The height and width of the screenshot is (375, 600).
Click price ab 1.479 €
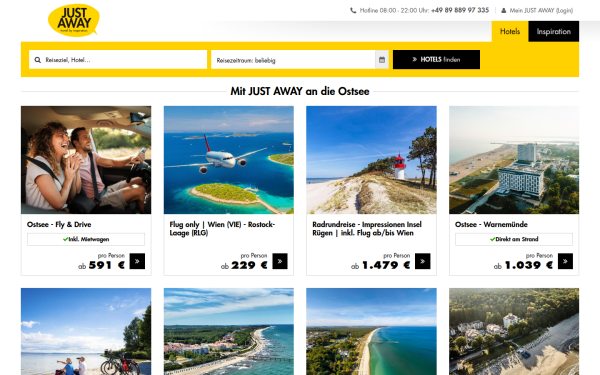pyautogui.click(x=380, y=265)
